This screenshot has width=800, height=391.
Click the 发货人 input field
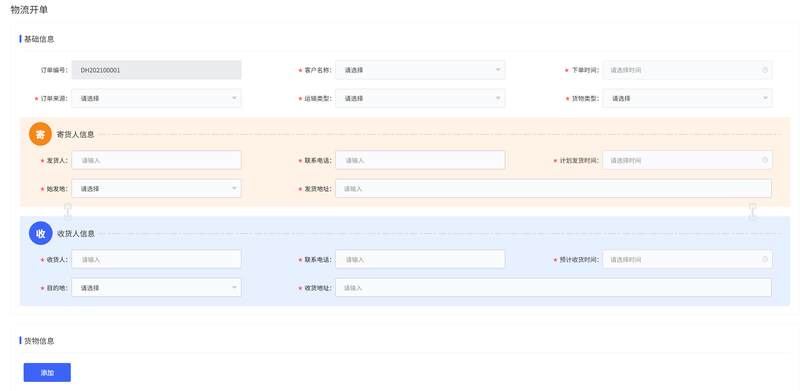tap(156, 160)
